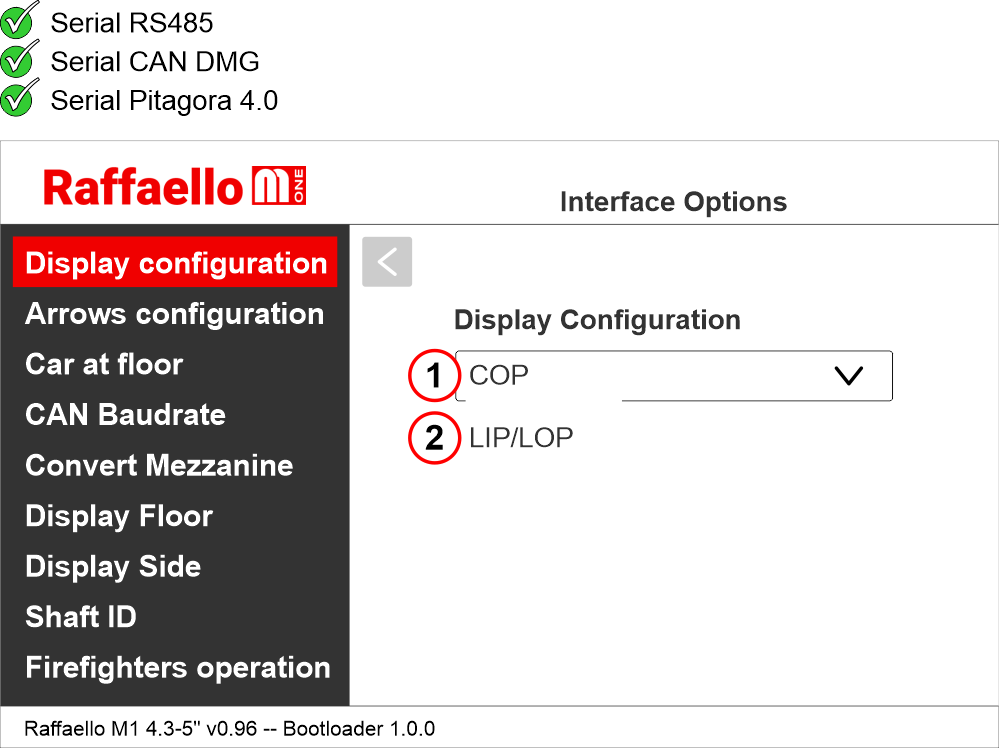Select Display Floor in sidebar
999x748 pixels.
click(119, 516)
